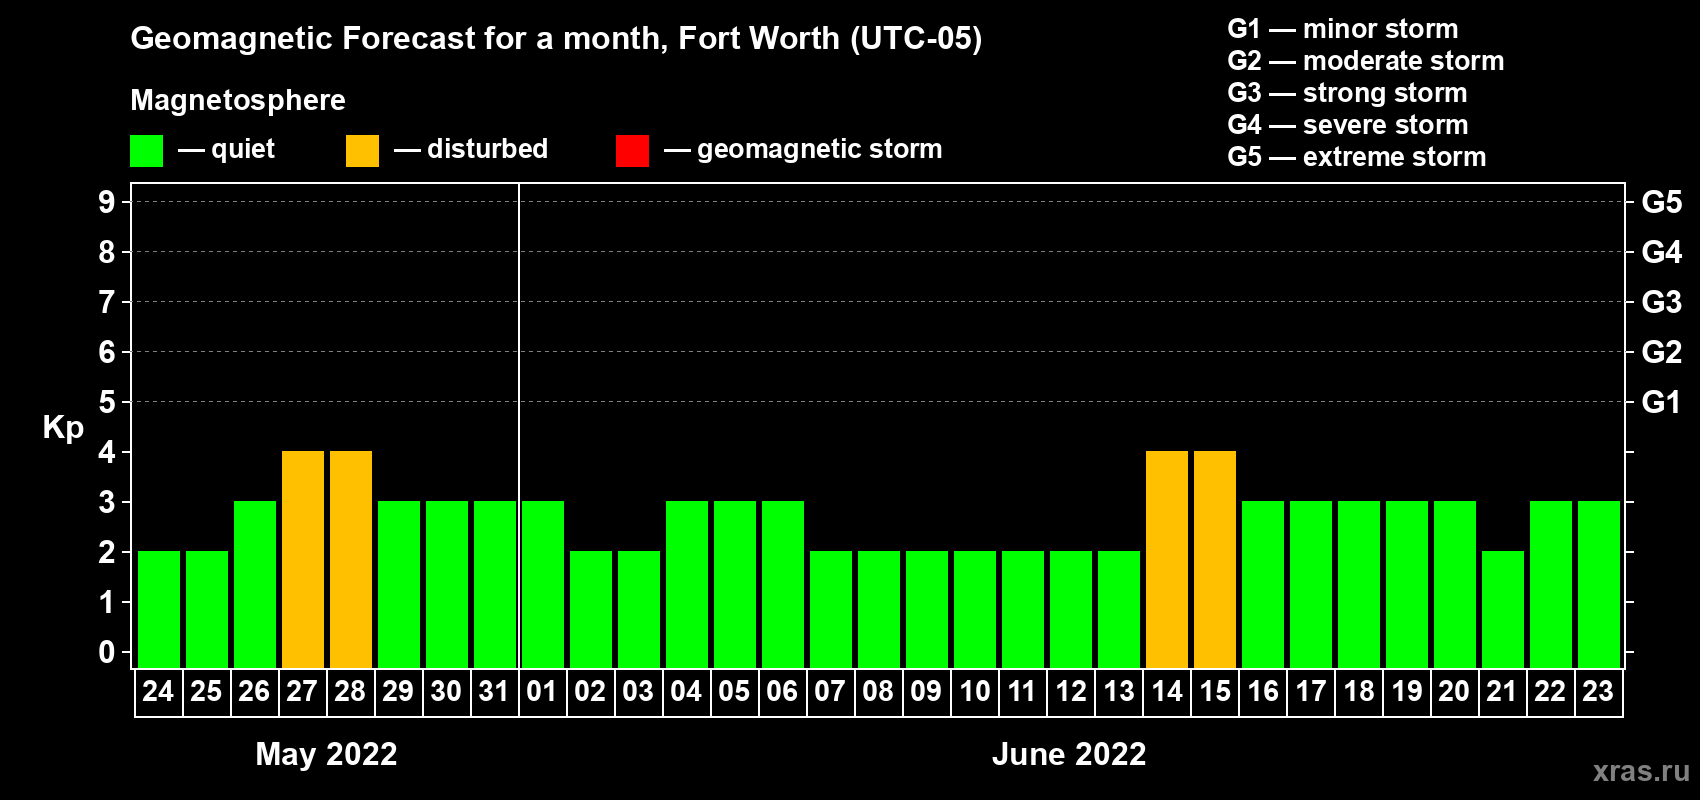This screenshot has height=800, width=1700.
Task: Click the orange bar for May 27
Action: pyautogui.click(x=303, y=559)
